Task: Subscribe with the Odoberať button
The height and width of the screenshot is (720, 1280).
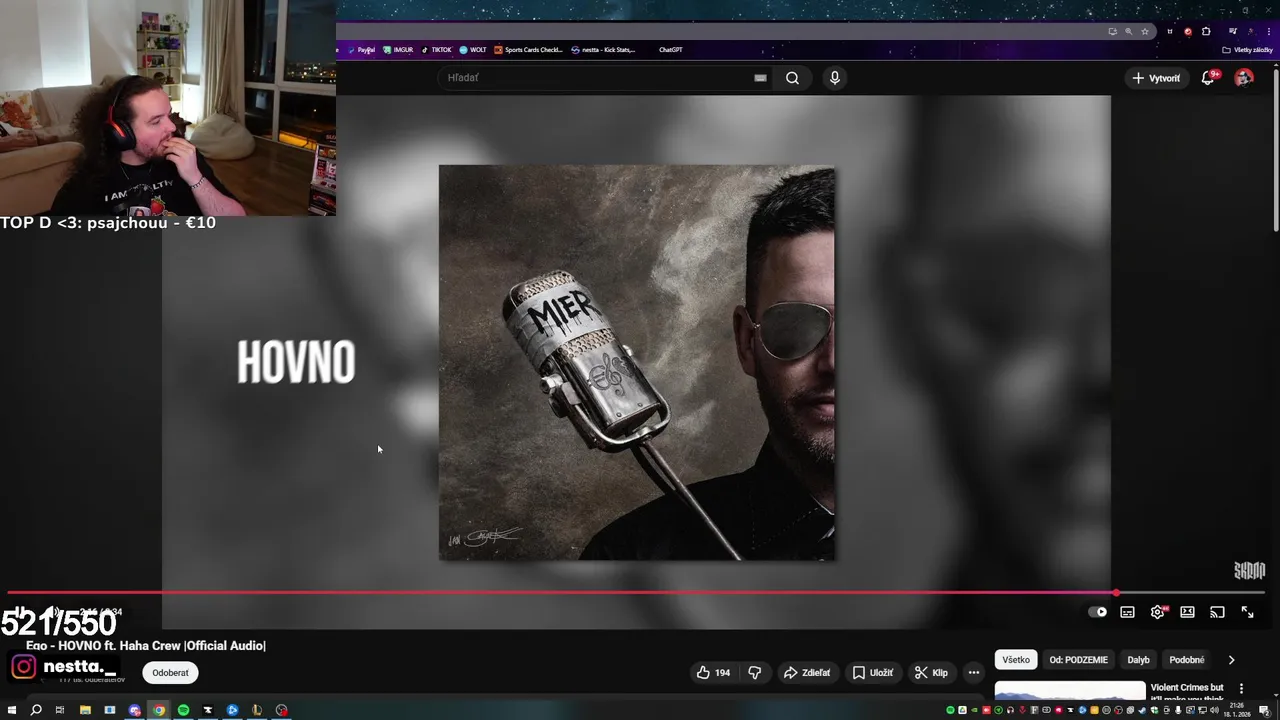Action: (x=170, y=673)
